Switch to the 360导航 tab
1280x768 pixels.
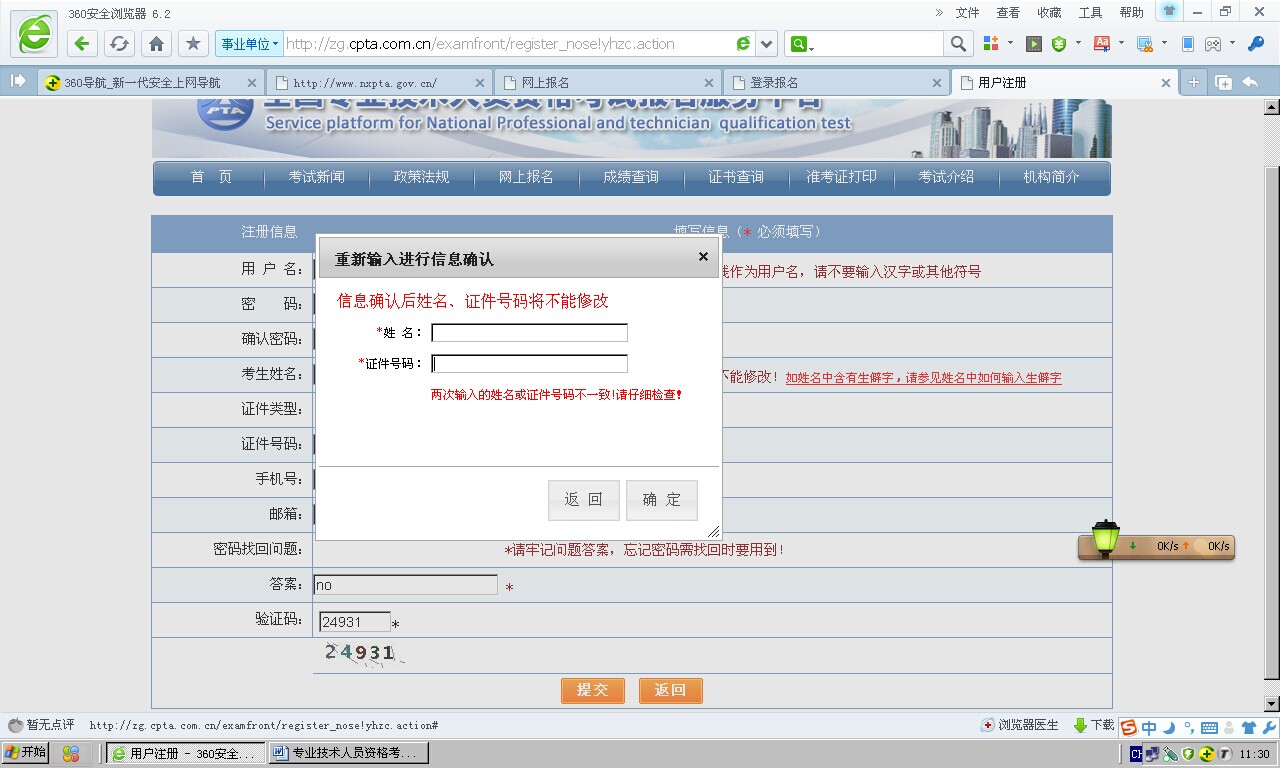(150, 83)
